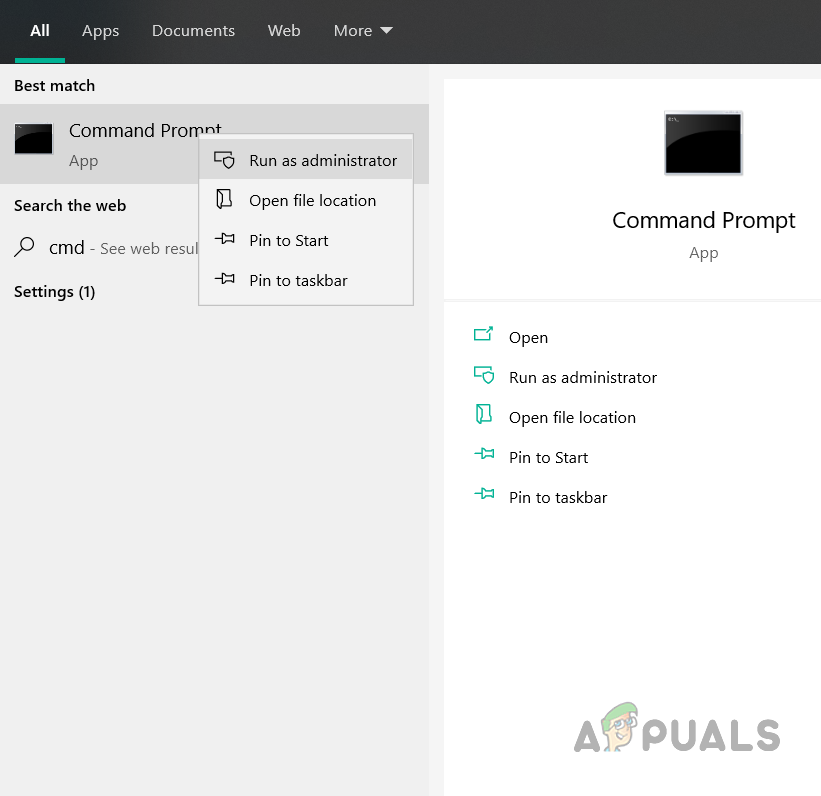
Task: Choose Pin to taskbar in context menu
Action: tap(306, 280)
